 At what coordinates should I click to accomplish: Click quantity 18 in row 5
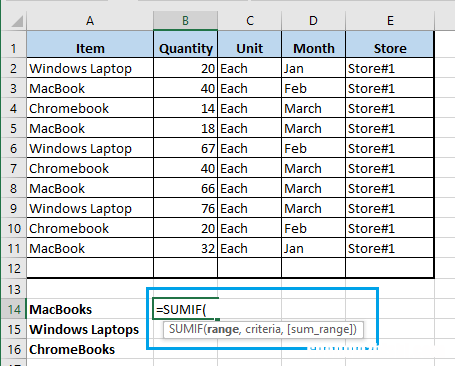pyautogui.click(x=185, y=128)
